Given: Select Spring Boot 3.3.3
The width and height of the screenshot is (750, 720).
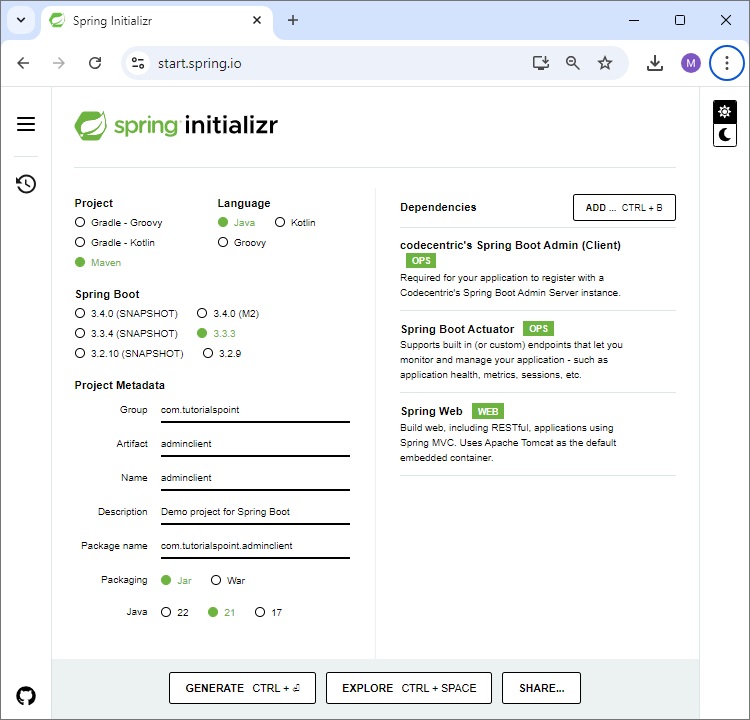Looking at the screenshot, I should coord(216,333).
